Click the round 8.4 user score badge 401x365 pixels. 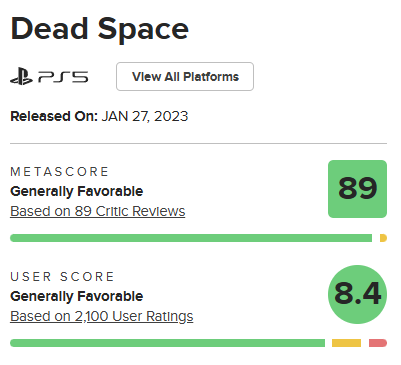(x=357, y=294)
